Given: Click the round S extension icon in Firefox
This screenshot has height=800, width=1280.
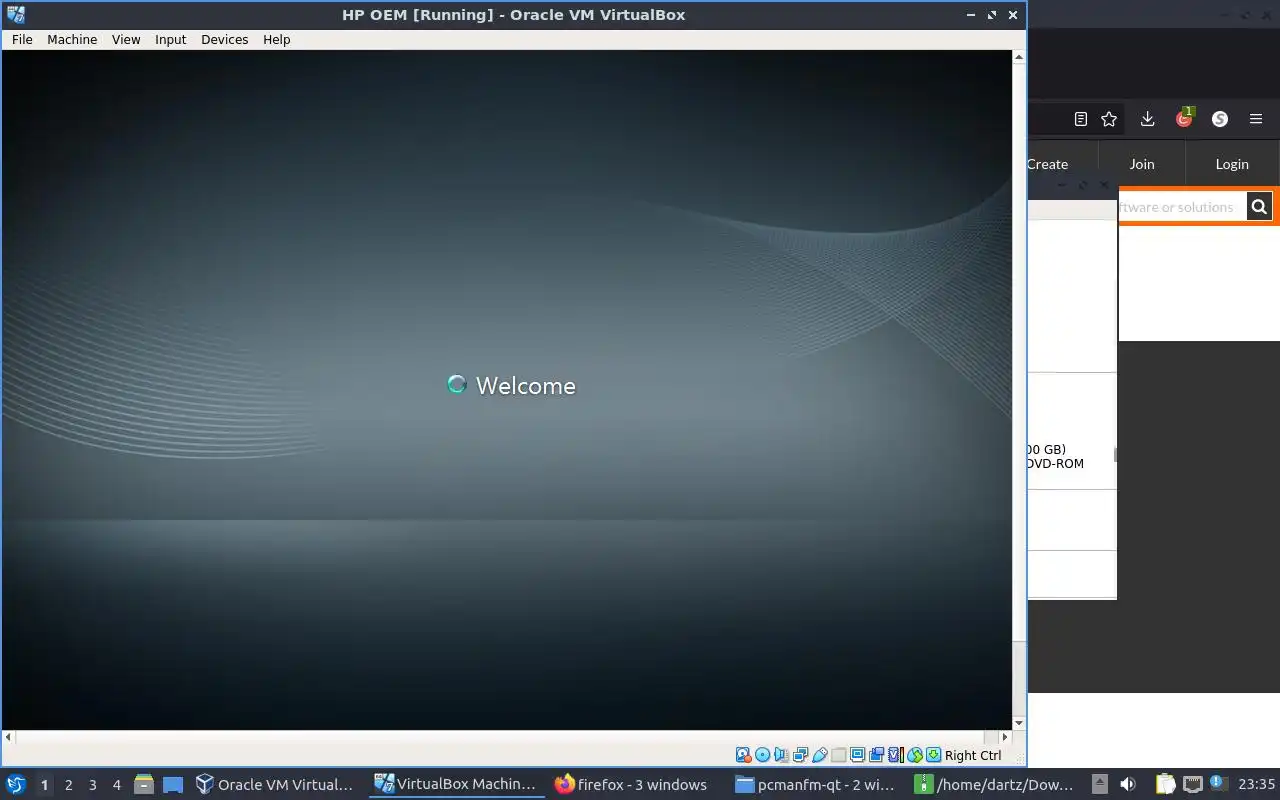Looking at the screenshot, I should click(x=1220, y=119).
